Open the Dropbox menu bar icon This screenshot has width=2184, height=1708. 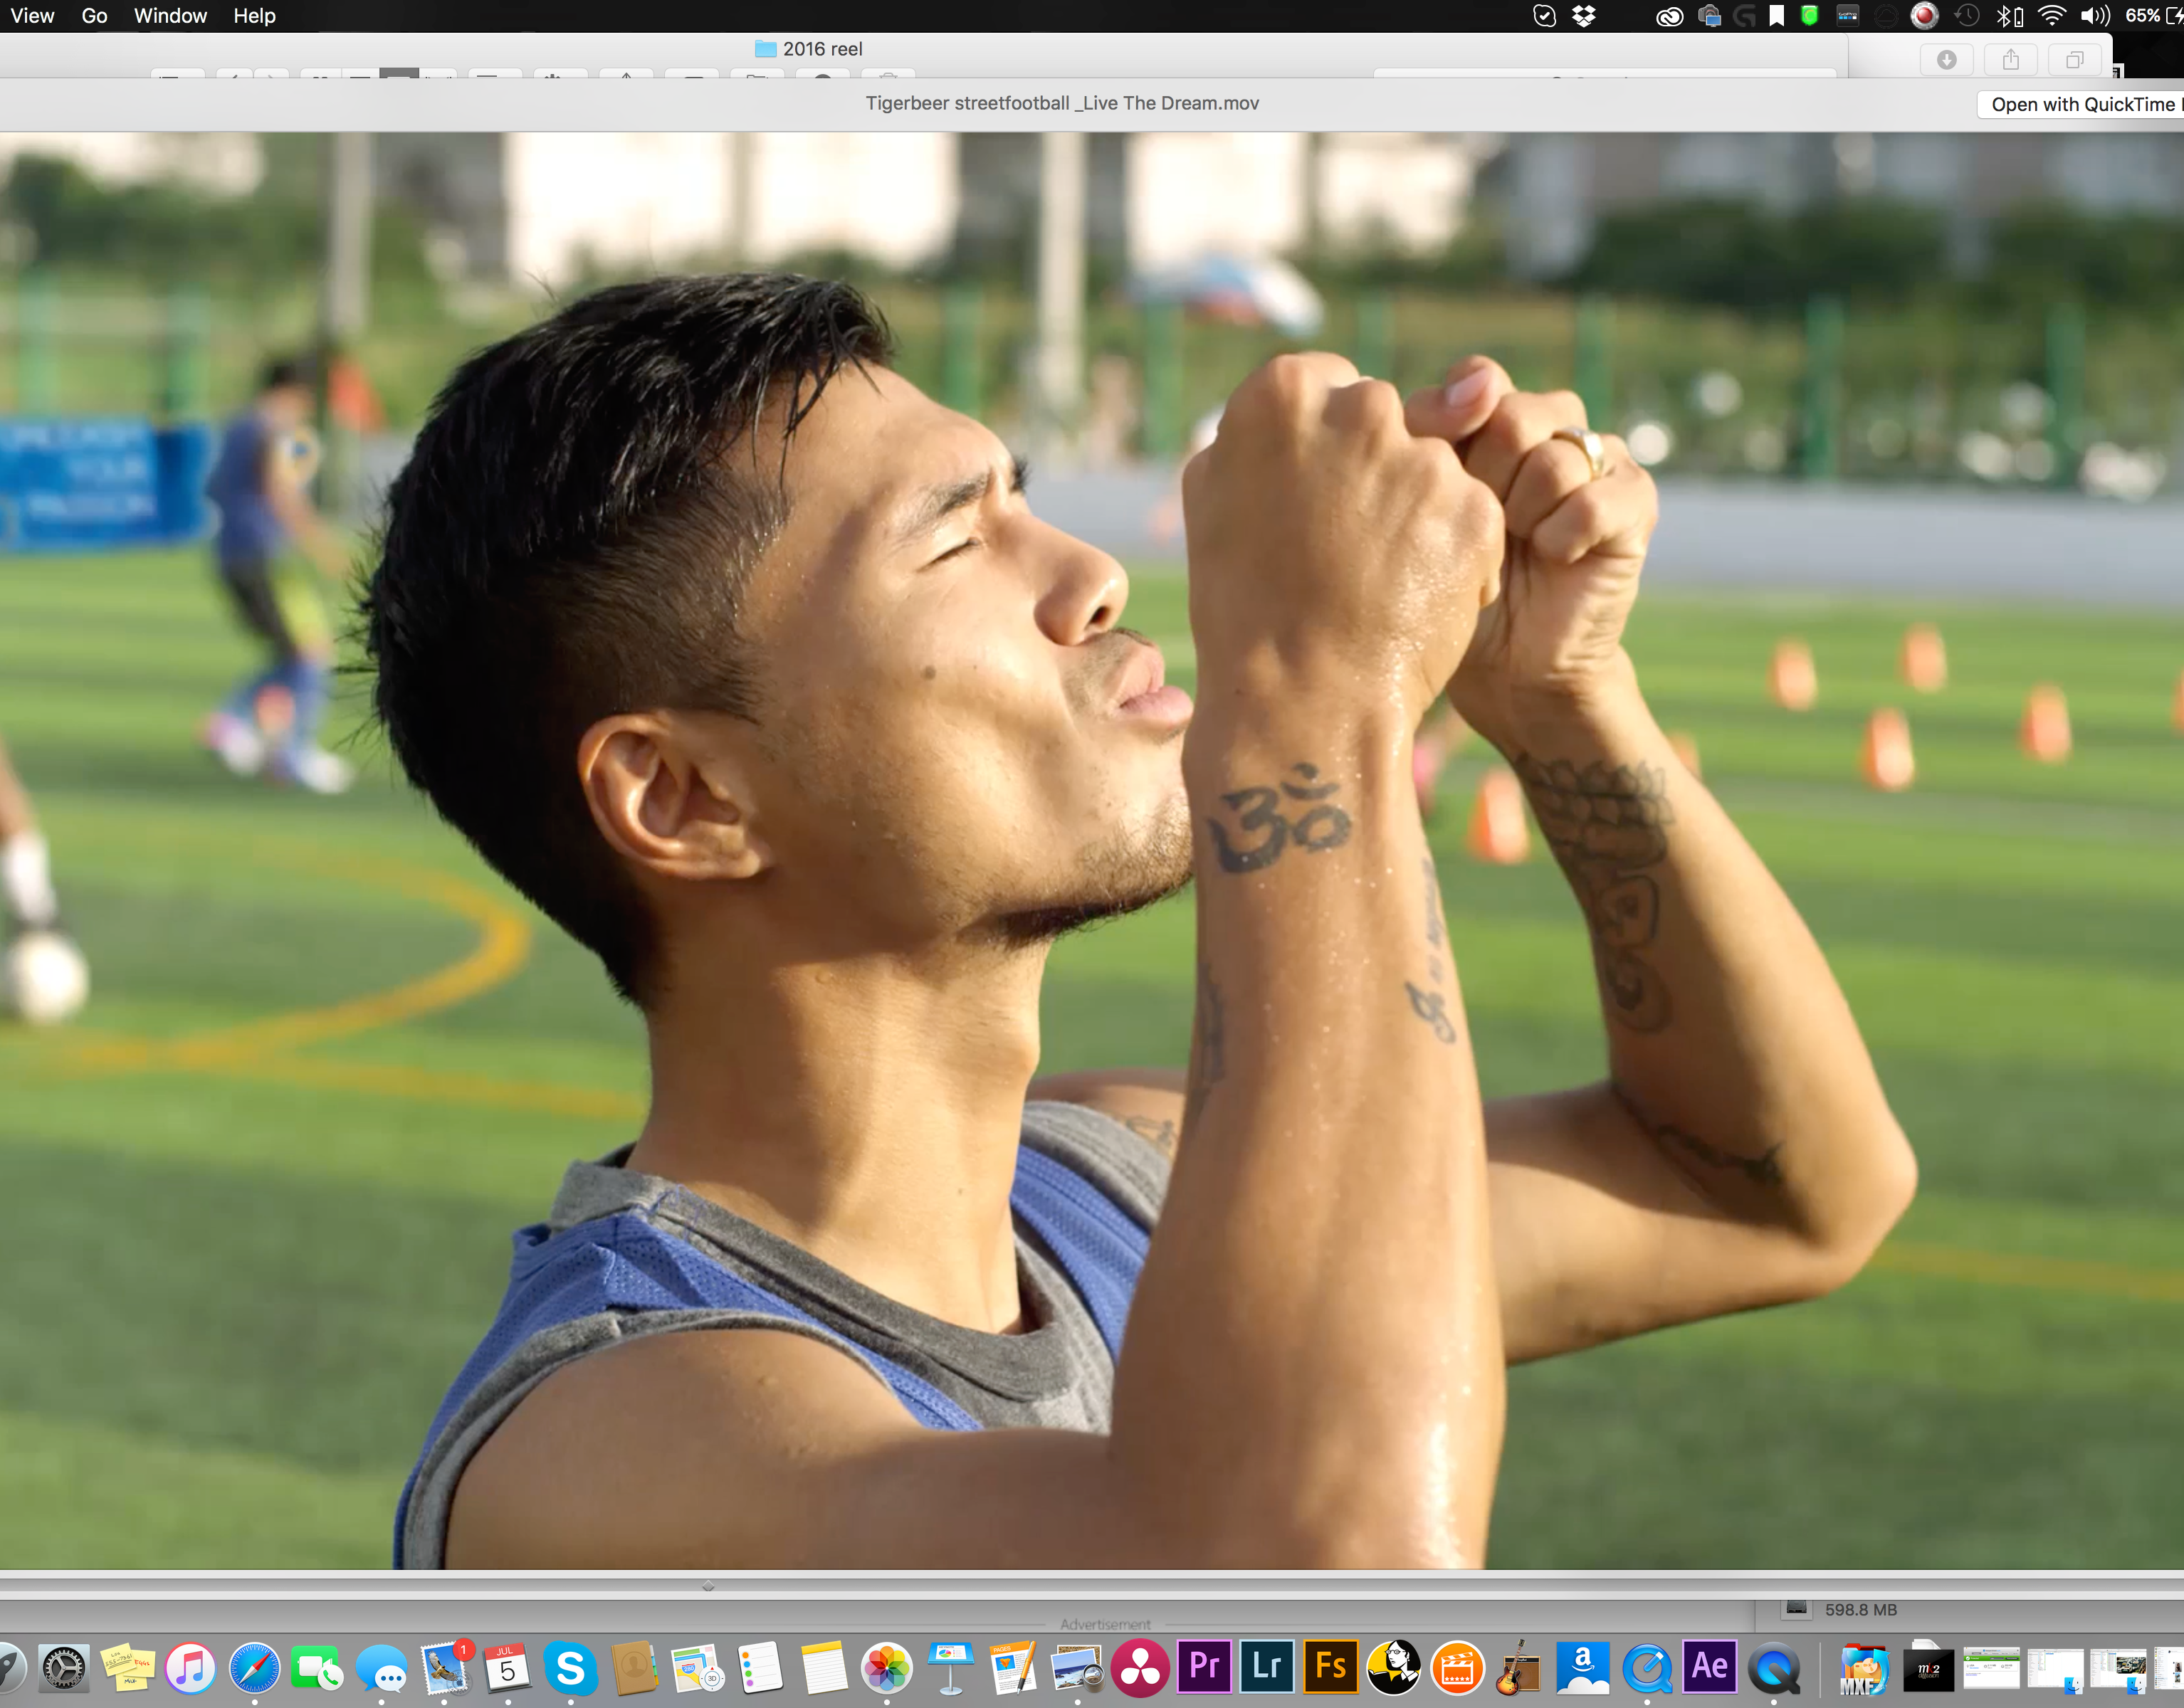click(1584, 16)
